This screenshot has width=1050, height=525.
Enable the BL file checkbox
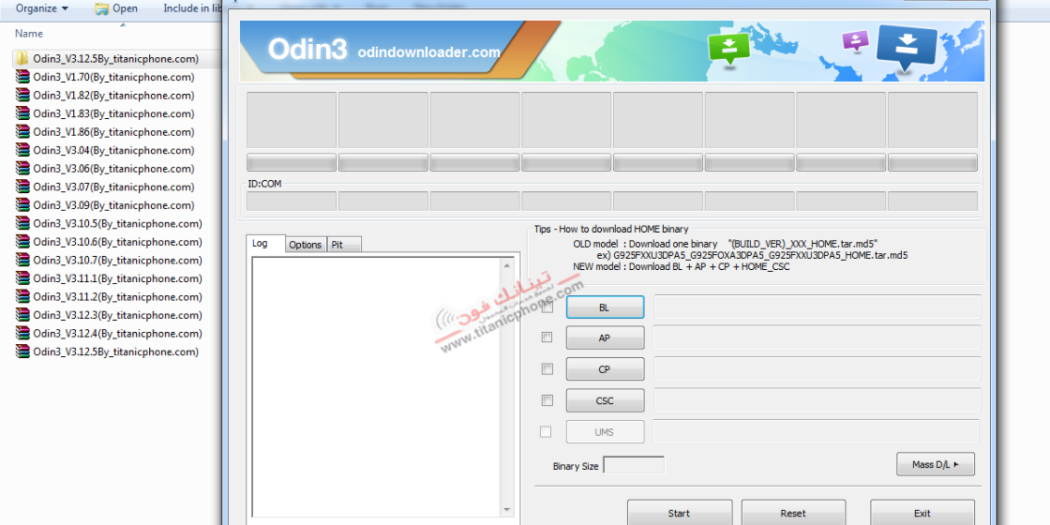(x=547, y=307)
